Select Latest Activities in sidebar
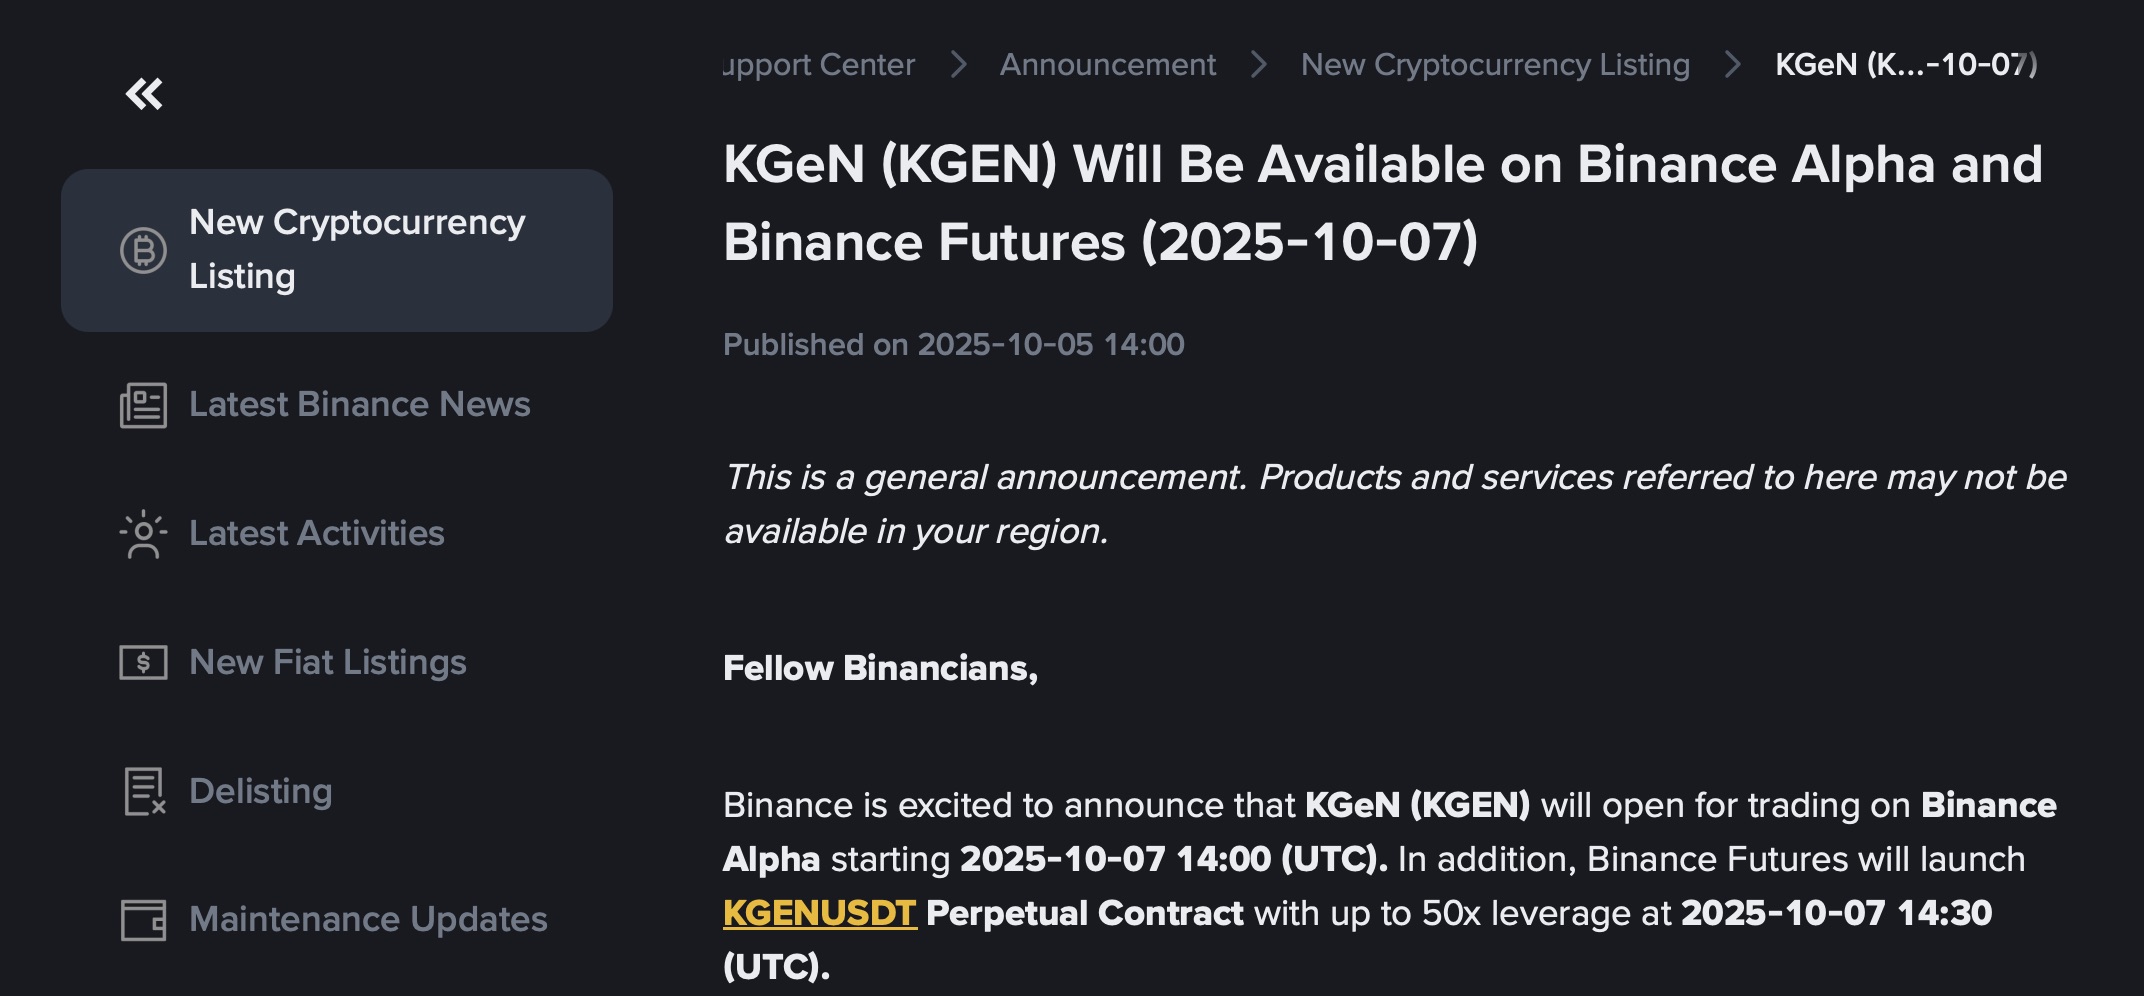 point(316,534)
